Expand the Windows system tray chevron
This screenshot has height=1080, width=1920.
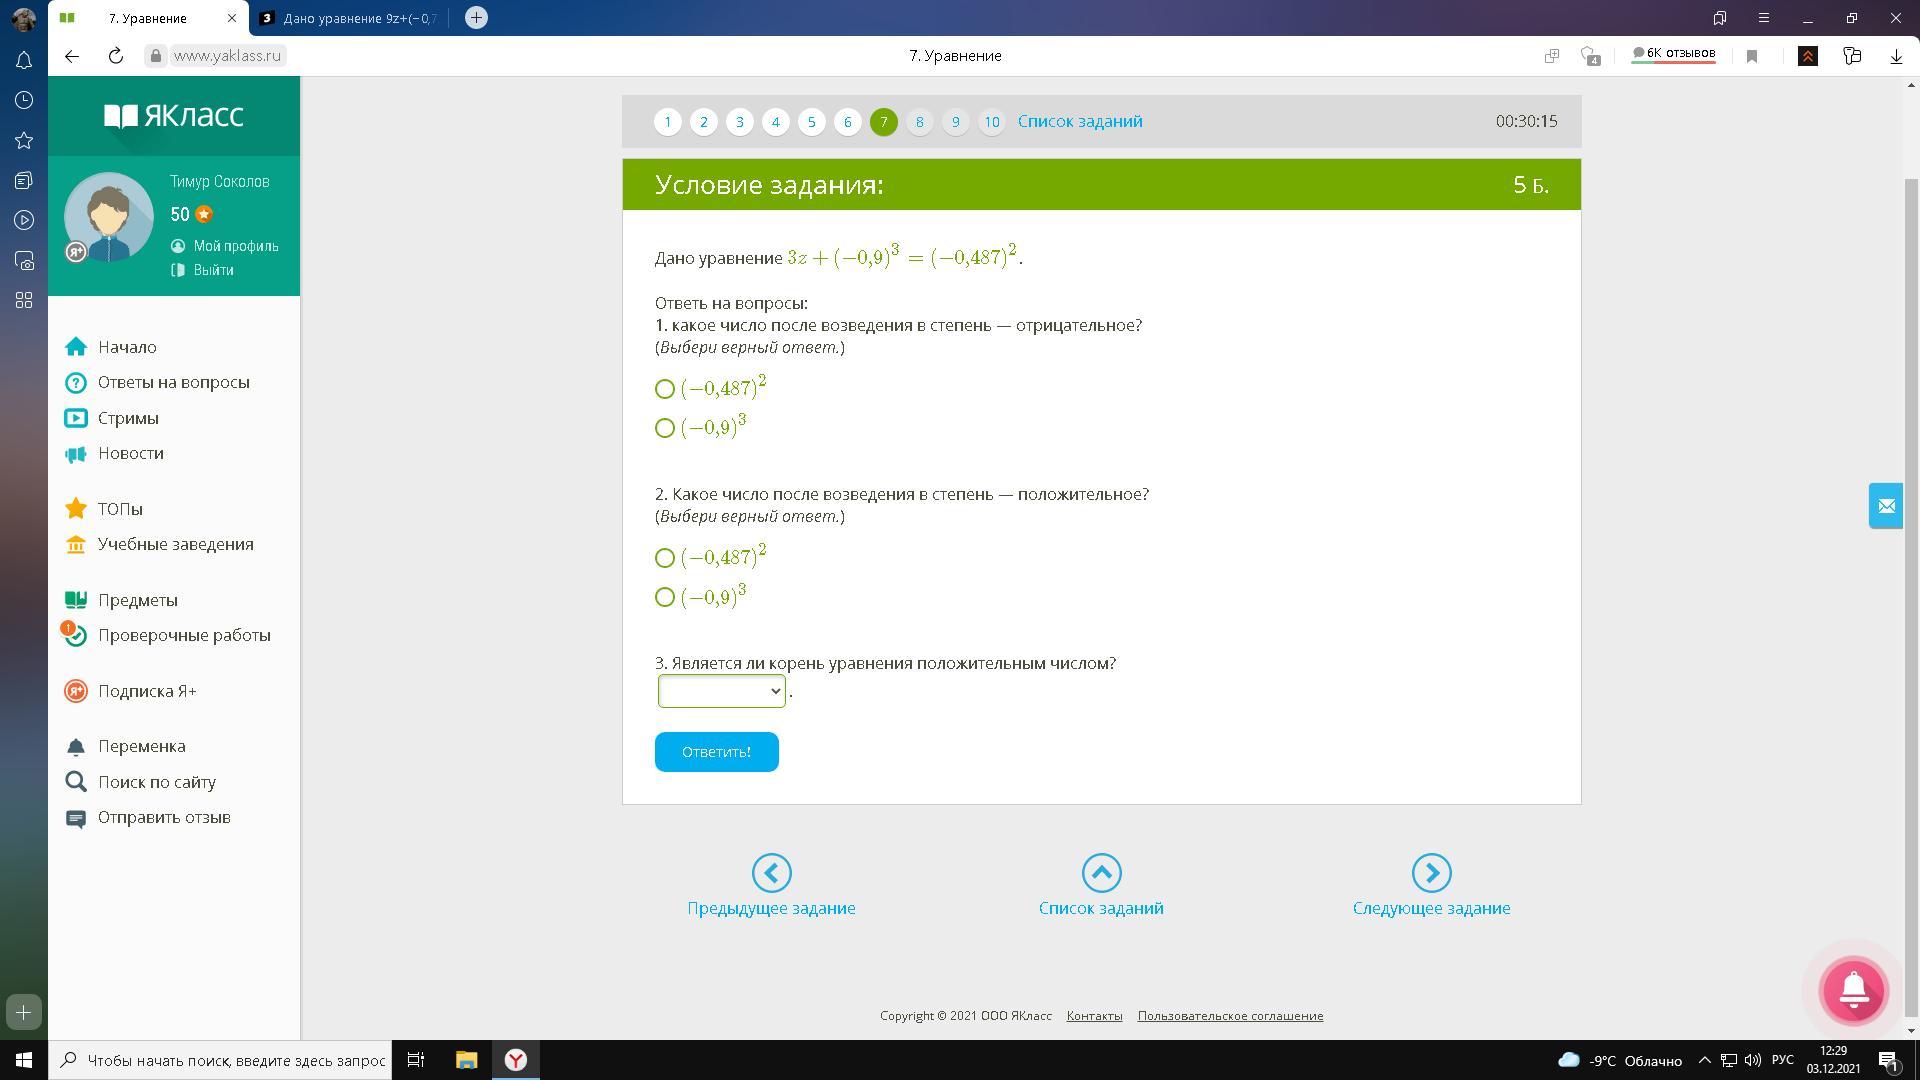(1705, 1060)
